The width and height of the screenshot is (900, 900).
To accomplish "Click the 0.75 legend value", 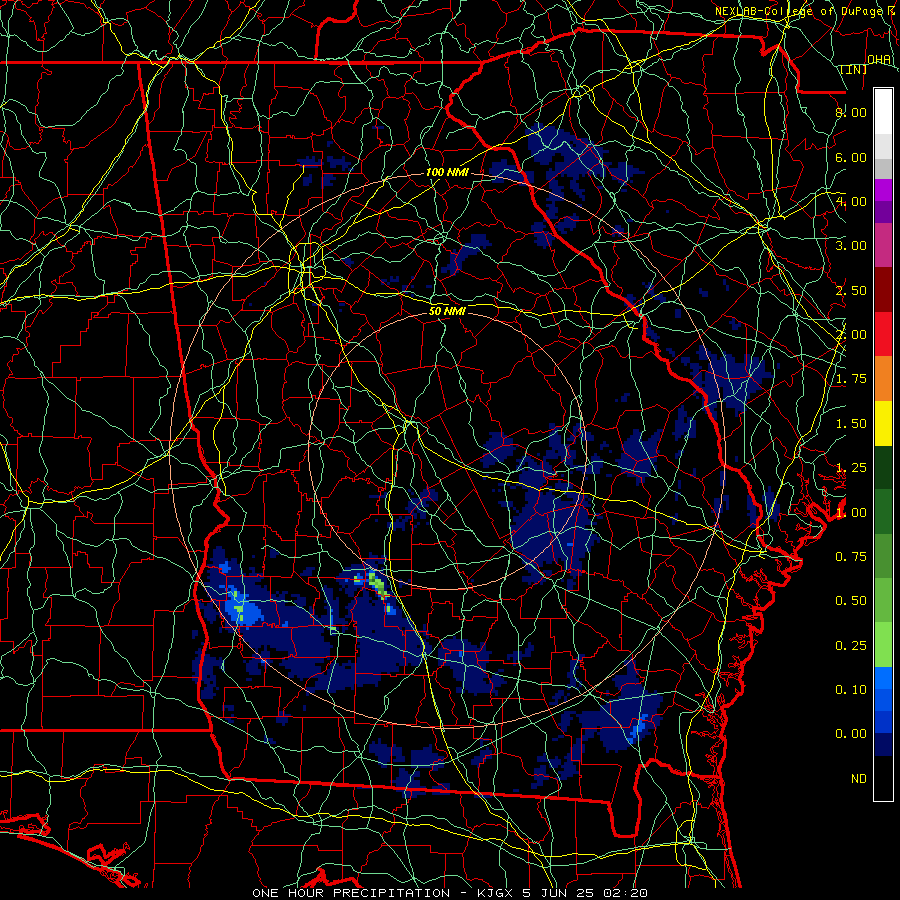I will click(851, 557).
